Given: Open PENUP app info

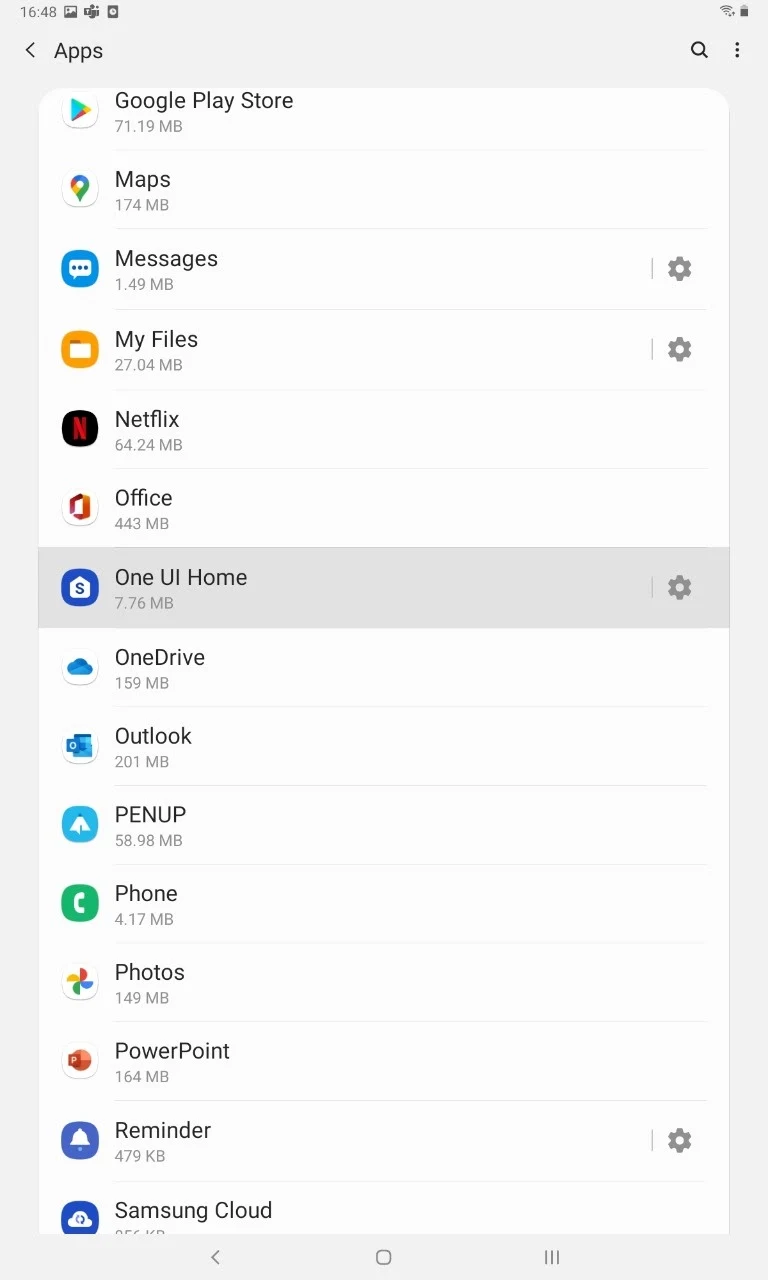Looking at the screenshot, I should 384,825.
